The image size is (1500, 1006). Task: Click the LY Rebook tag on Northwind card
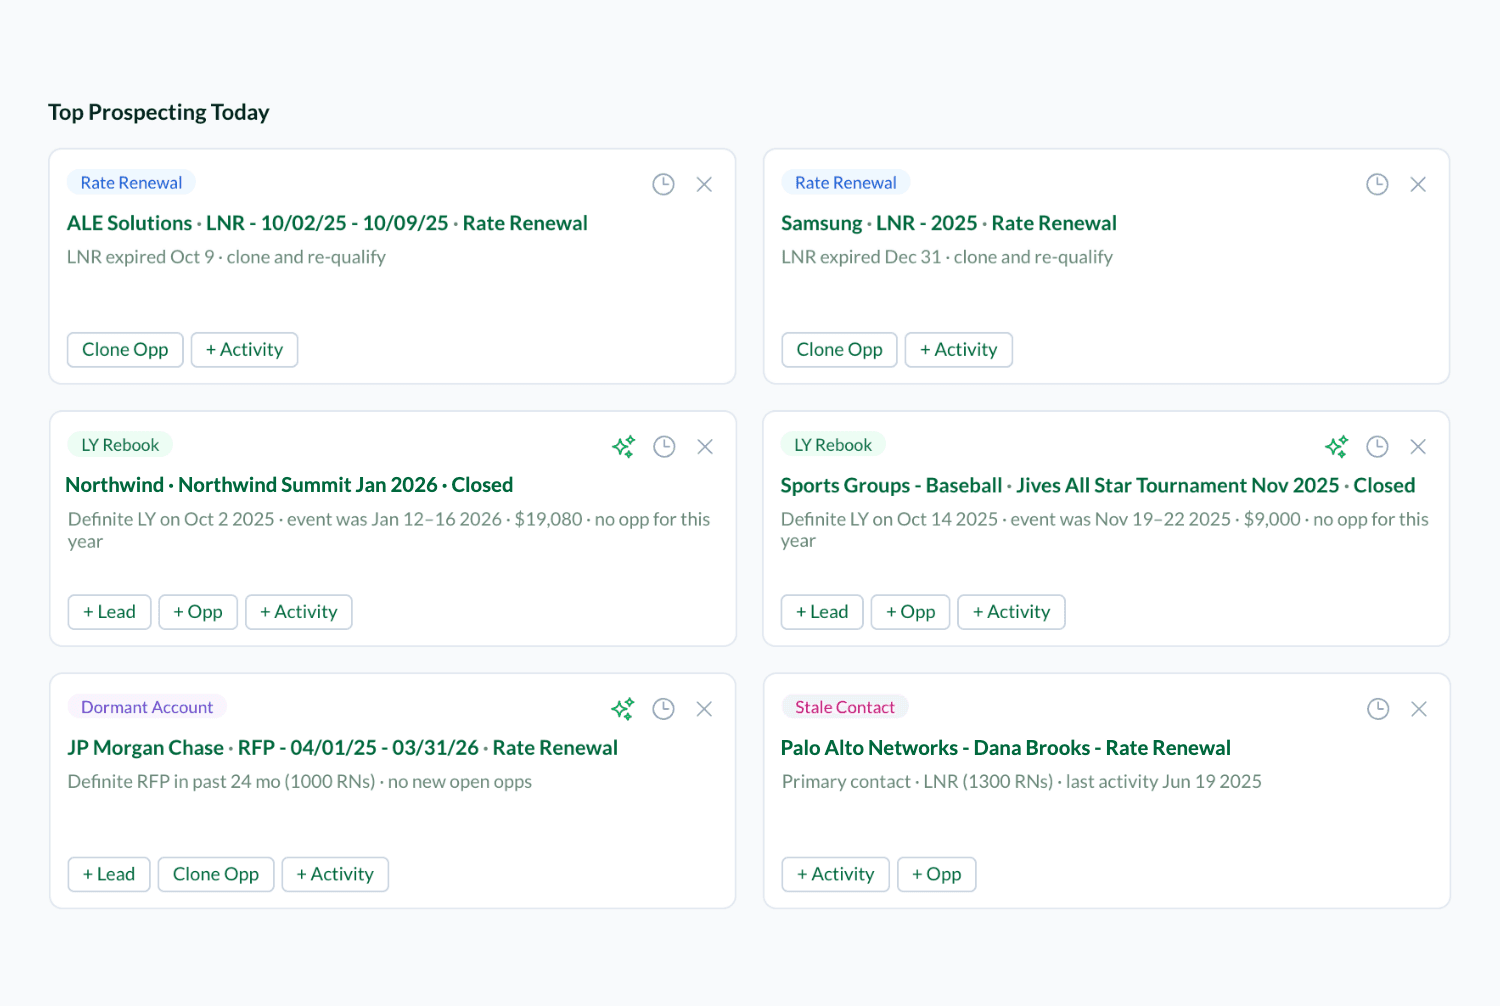point(120,445)
